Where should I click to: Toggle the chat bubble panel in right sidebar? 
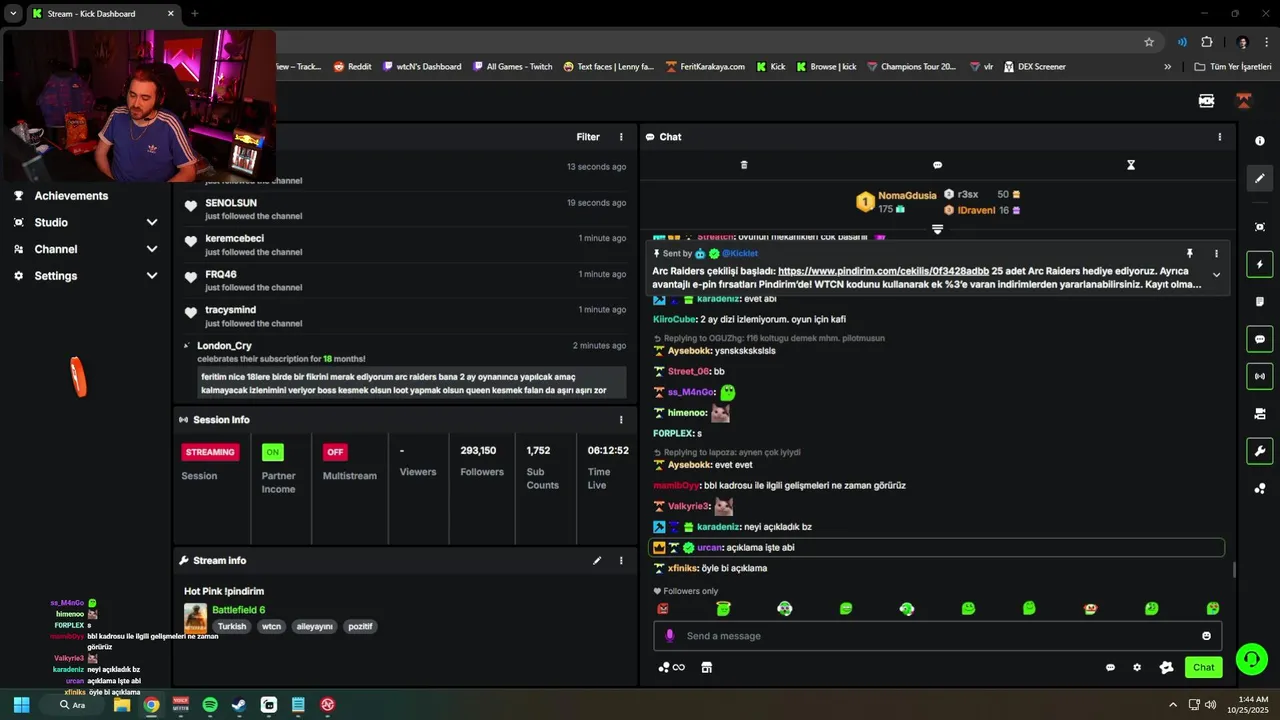(x=1259, y=339)
